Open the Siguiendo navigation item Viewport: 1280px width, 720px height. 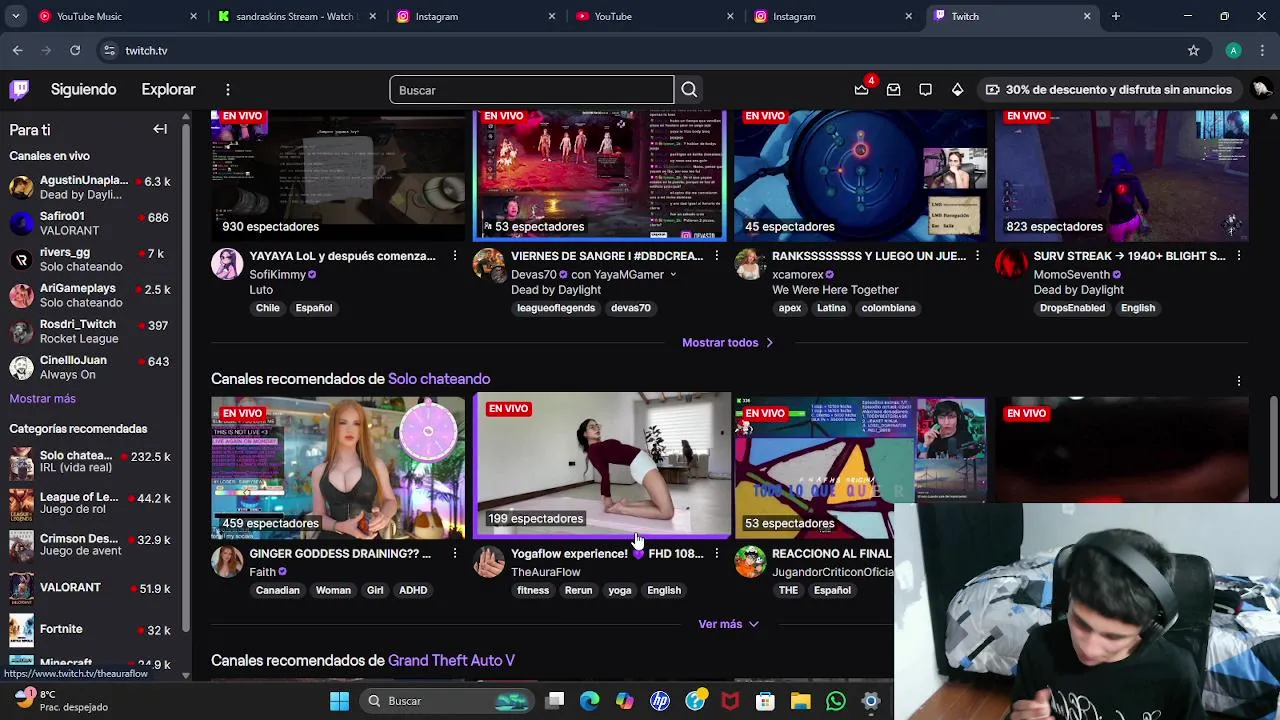83,90
